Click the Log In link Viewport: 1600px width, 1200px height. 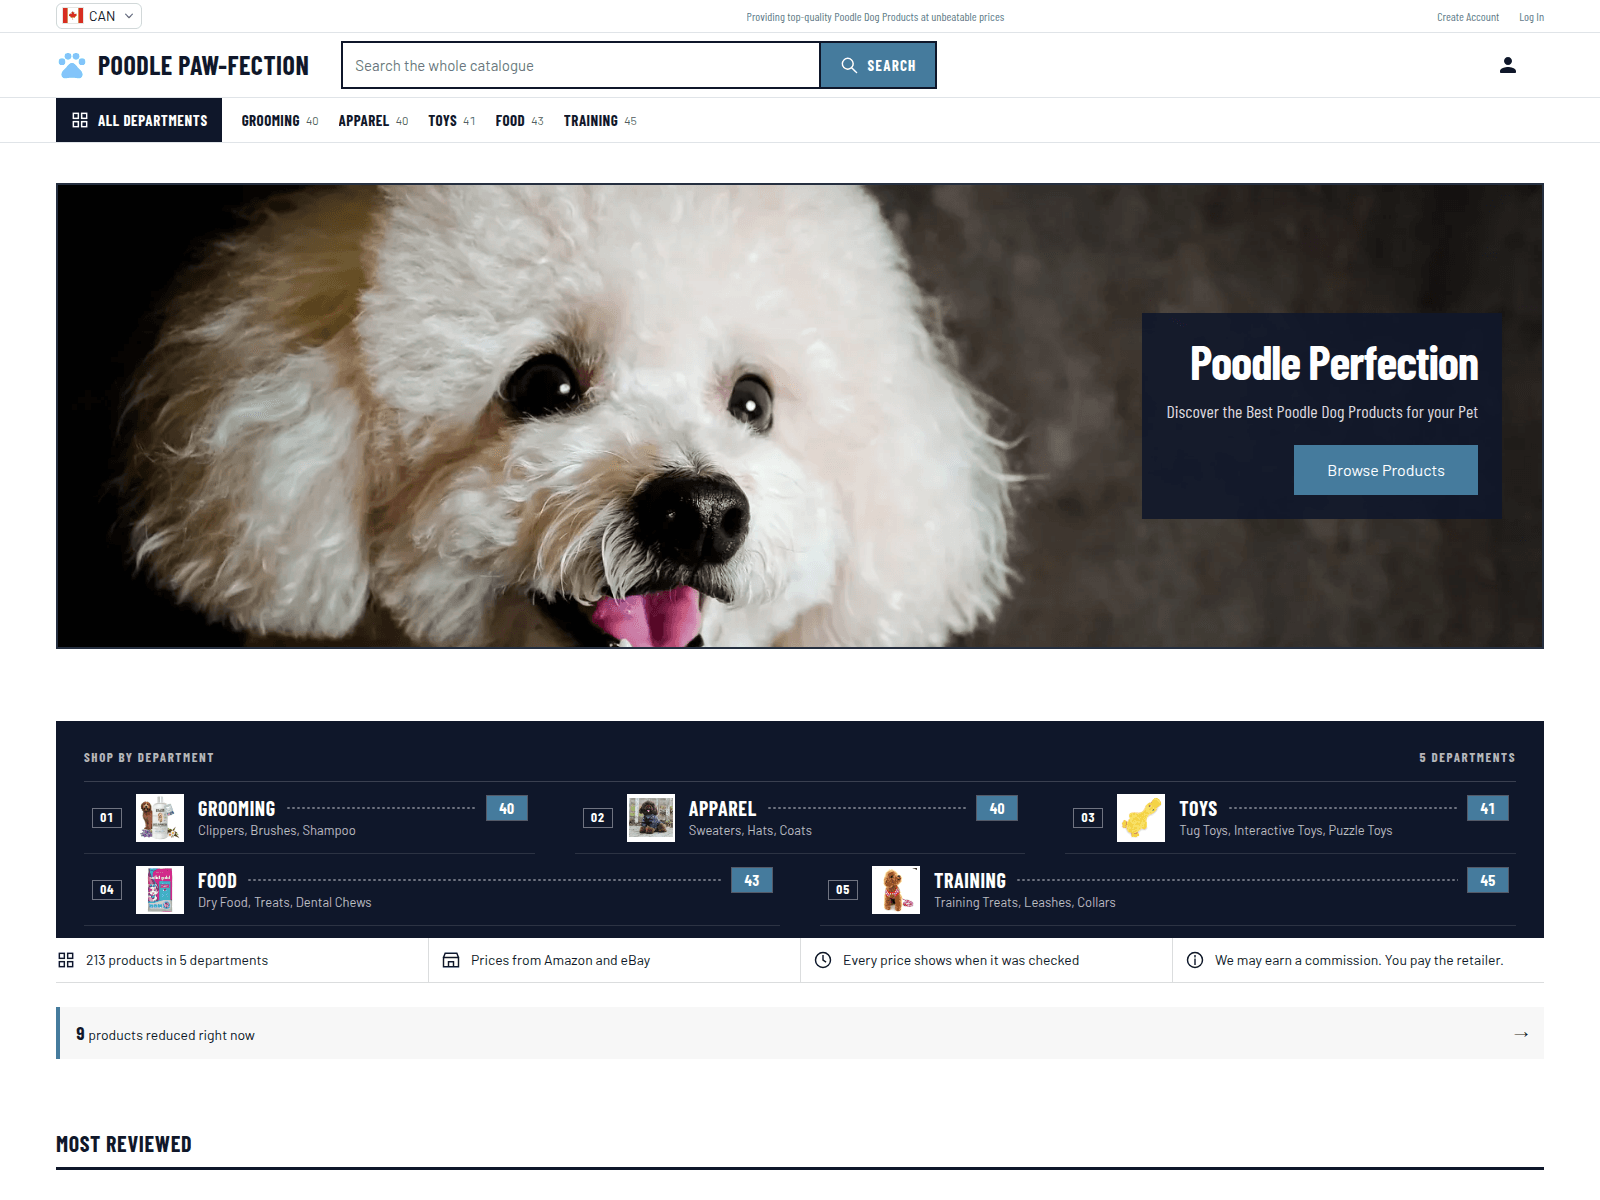point(1531,17)
